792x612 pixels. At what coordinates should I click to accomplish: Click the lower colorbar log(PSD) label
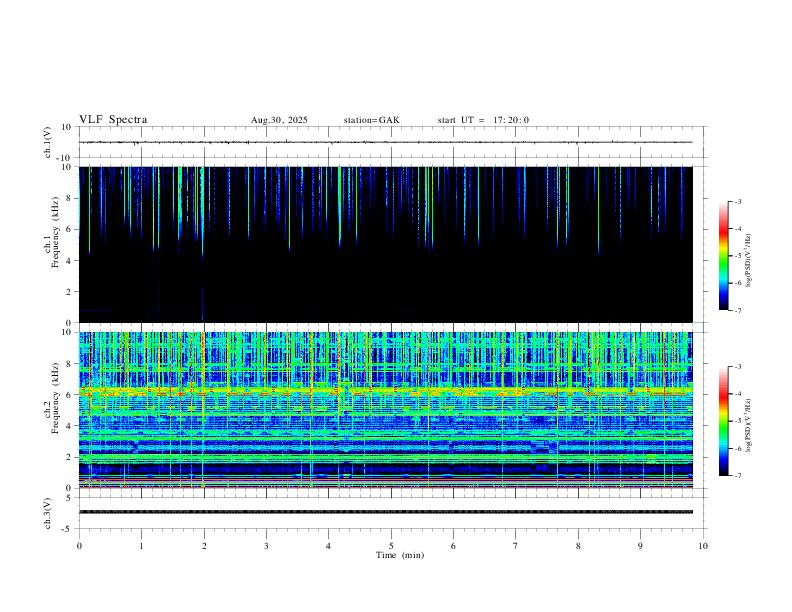[748, 425]
